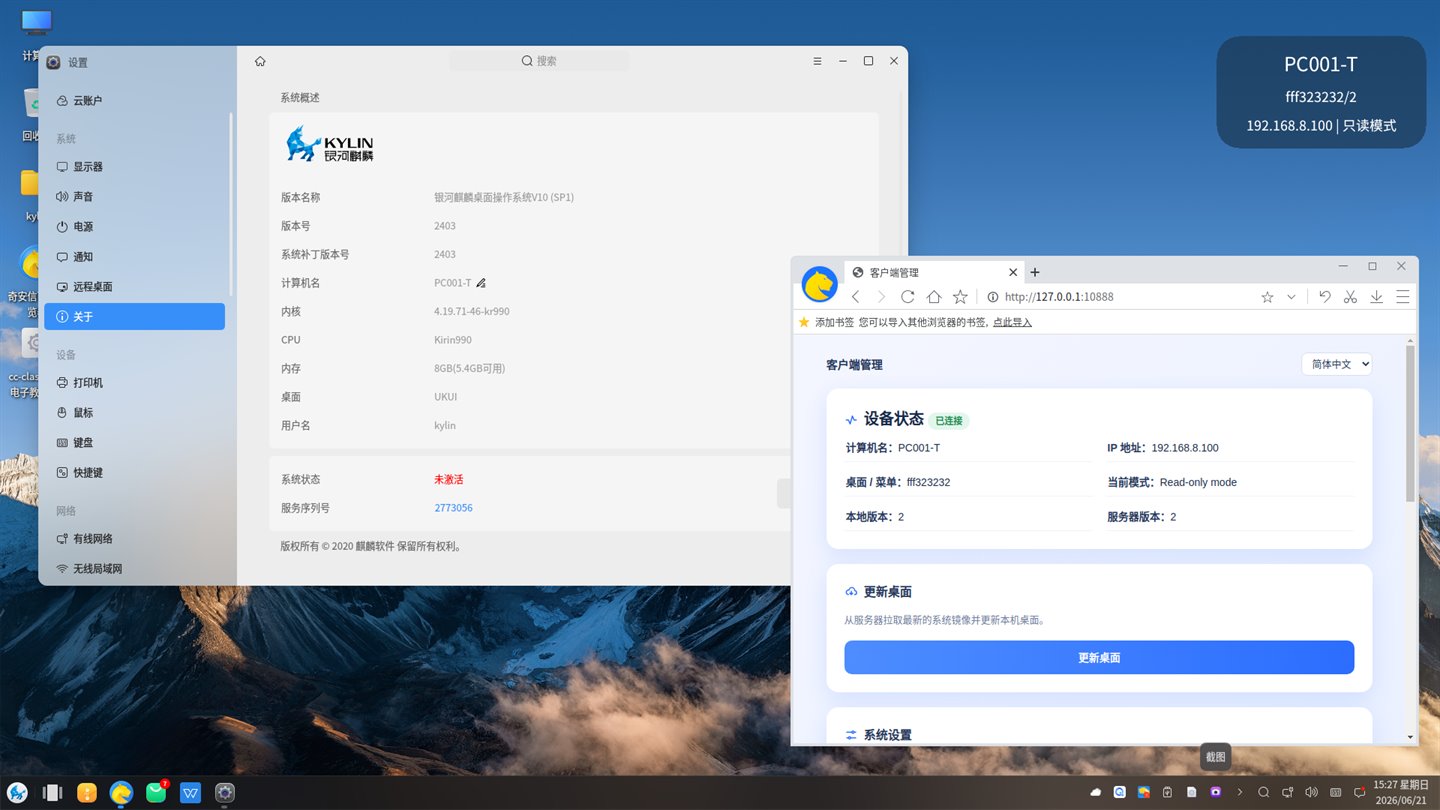Open the 简体中文 language dropdown
Image resolution: width=1440 pixels, height=810 pixels.
1337,364
